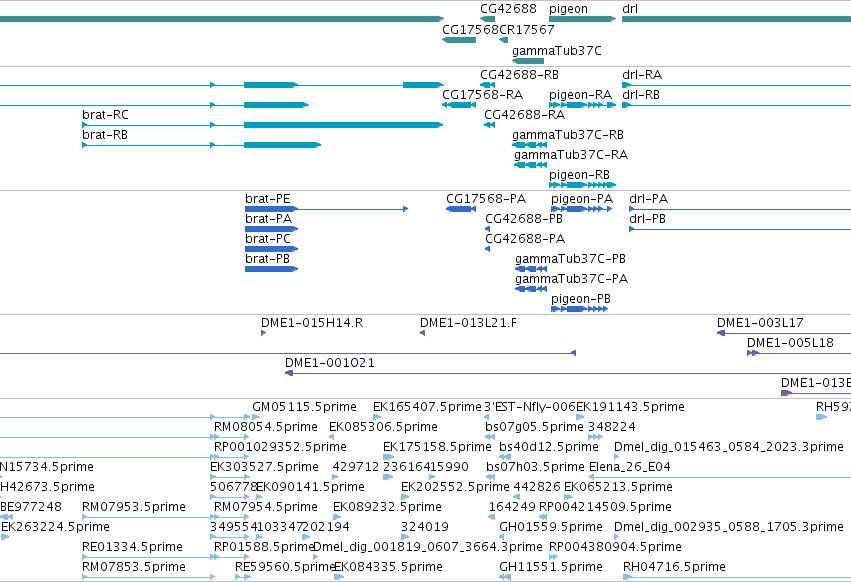Select the DME1-001O21 clone label
The image size is (851, 582).
[x=330, y=363]
